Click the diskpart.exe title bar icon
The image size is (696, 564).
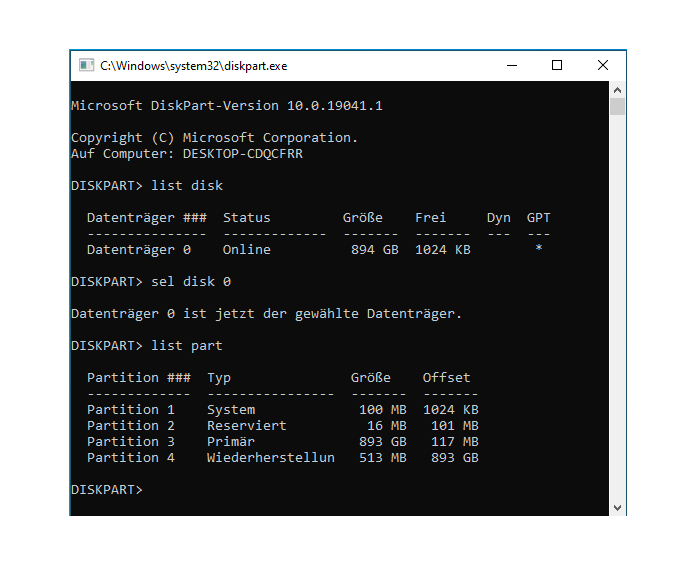(x=87, y=65)
